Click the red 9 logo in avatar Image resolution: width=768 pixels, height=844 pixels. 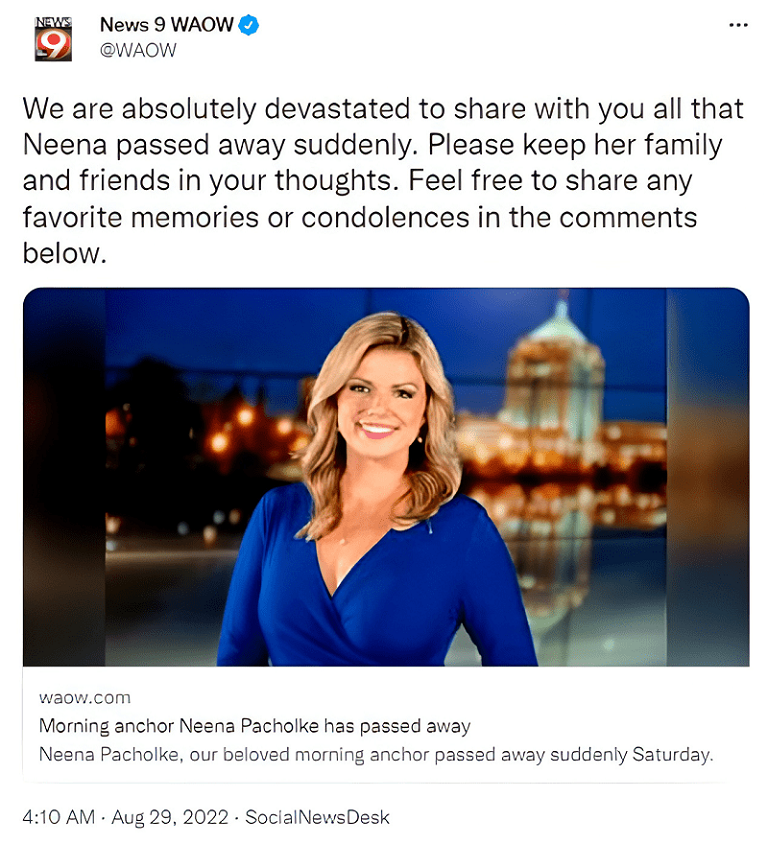coord(54,44)
